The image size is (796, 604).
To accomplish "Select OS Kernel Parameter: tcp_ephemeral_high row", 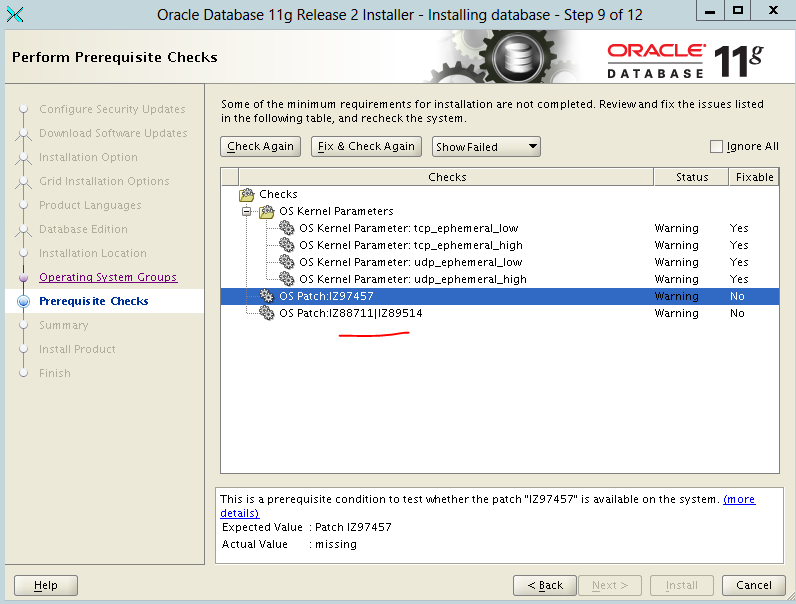I will (500, 245).
